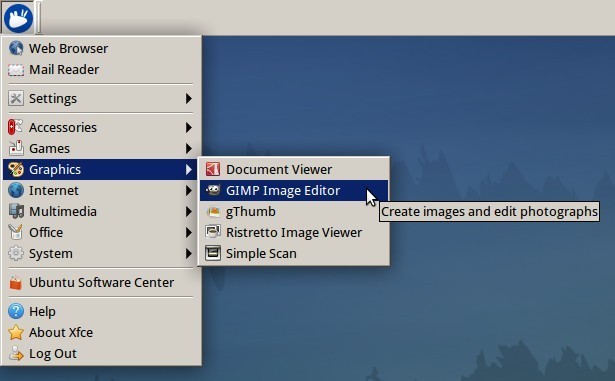Click the Office pencil-cup icon
Image resolution: width=615 pixels, height=381 pixels.
[x=16, y=232]
